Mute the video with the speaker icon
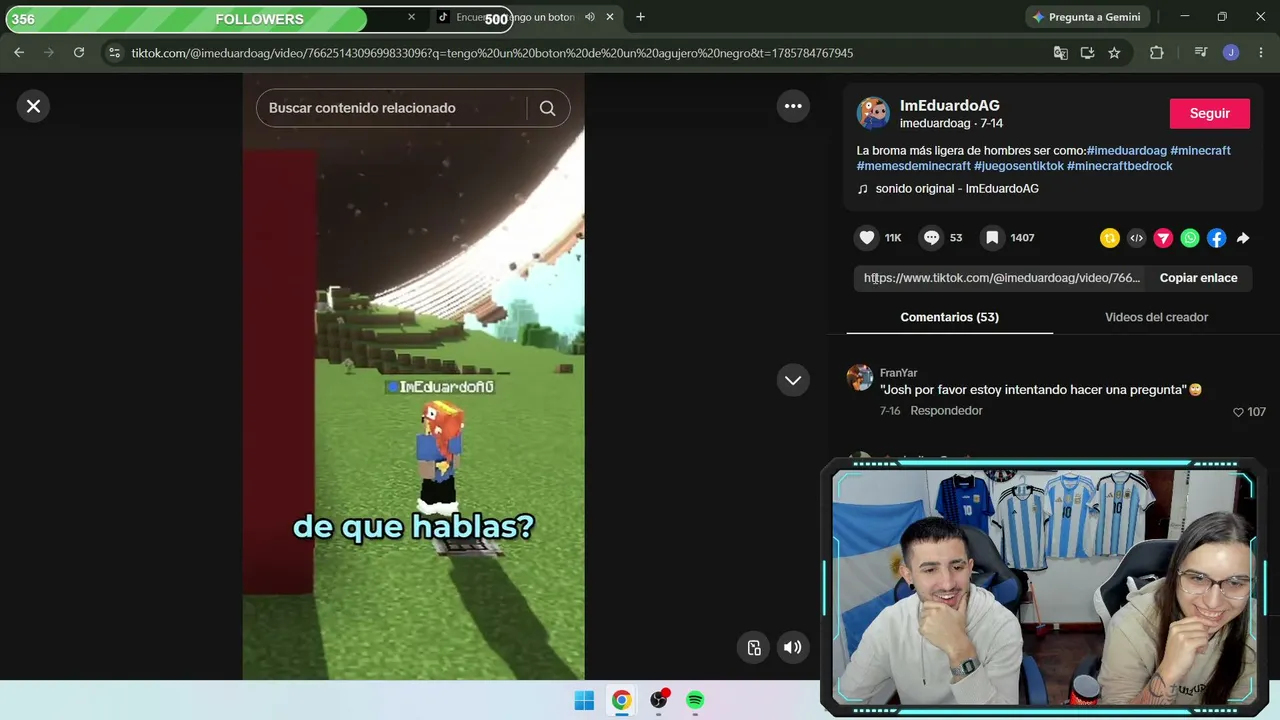 tap(792, 647)
